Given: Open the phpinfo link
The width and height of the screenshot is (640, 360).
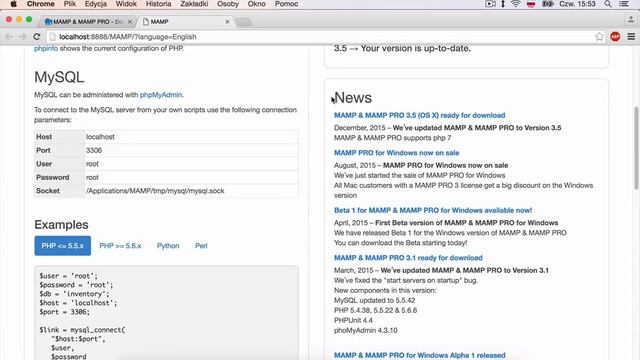Looking at the screenshot, I should coord(46,48).
